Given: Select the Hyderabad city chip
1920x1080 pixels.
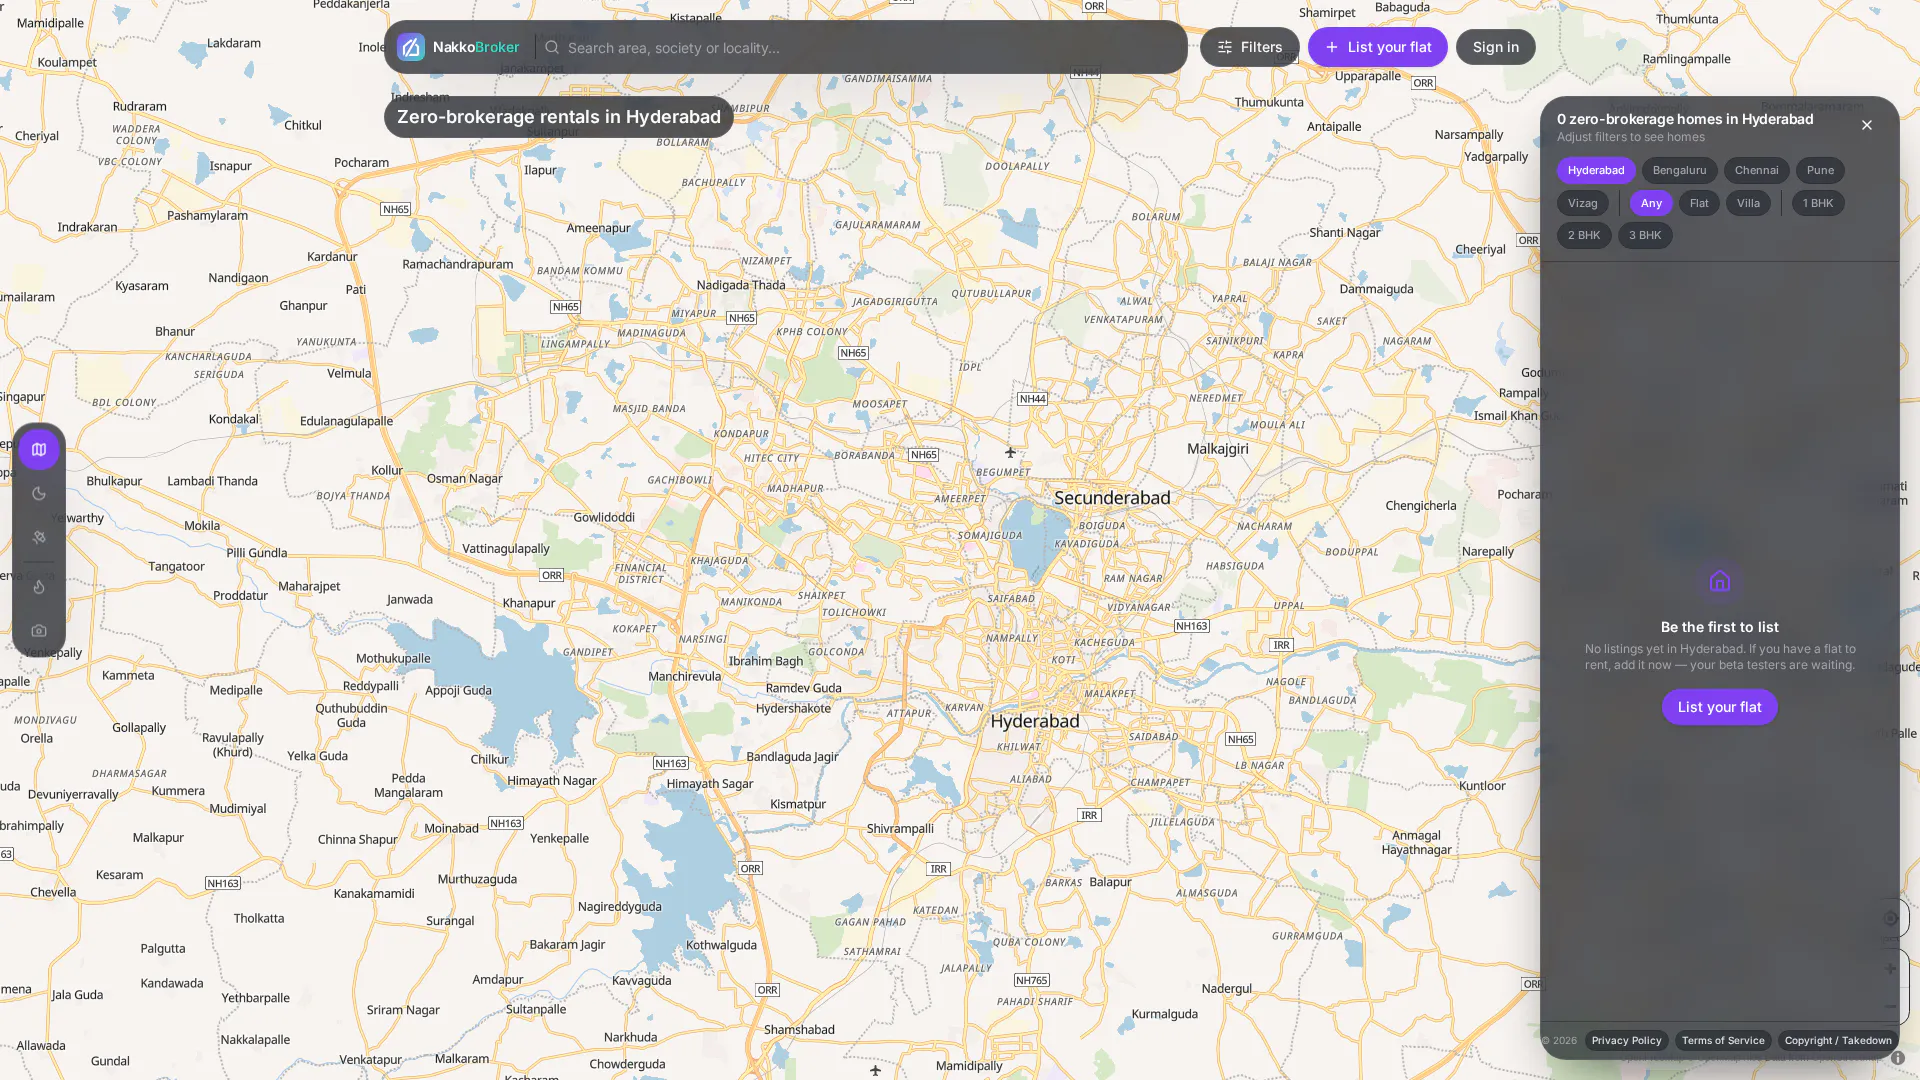Looking at the screenshot, I should click(1596, 170).
